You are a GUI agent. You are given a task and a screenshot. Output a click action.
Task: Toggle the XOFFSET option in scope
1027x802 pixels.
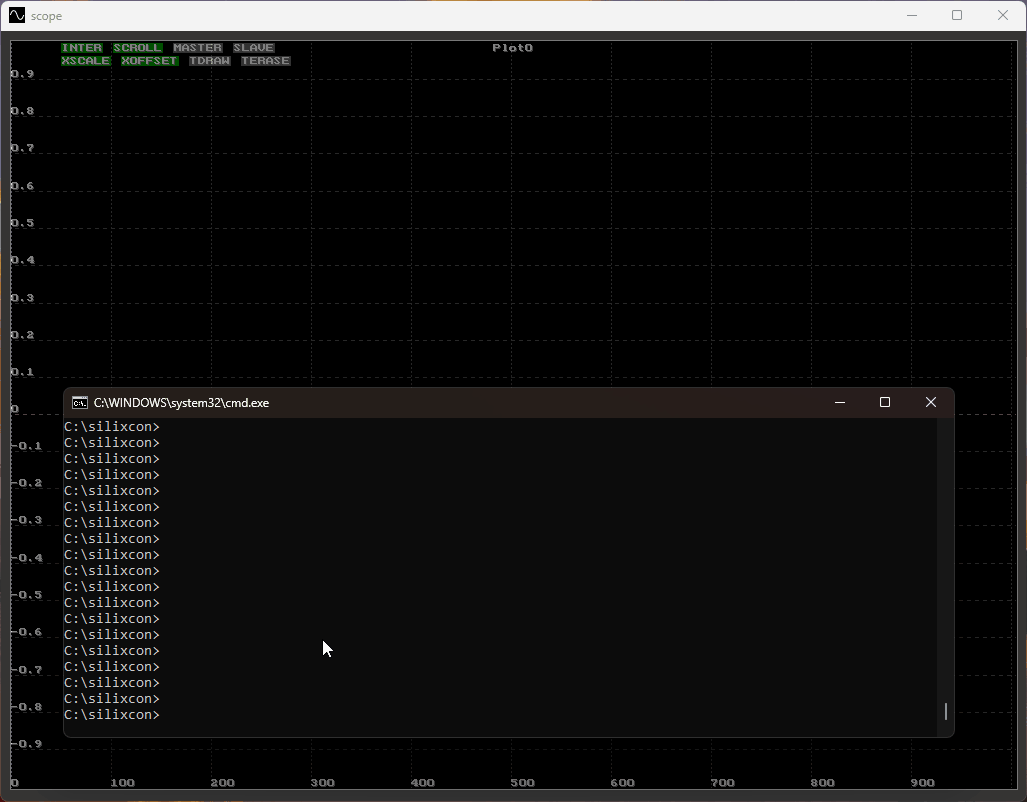(x=149, y=61)
